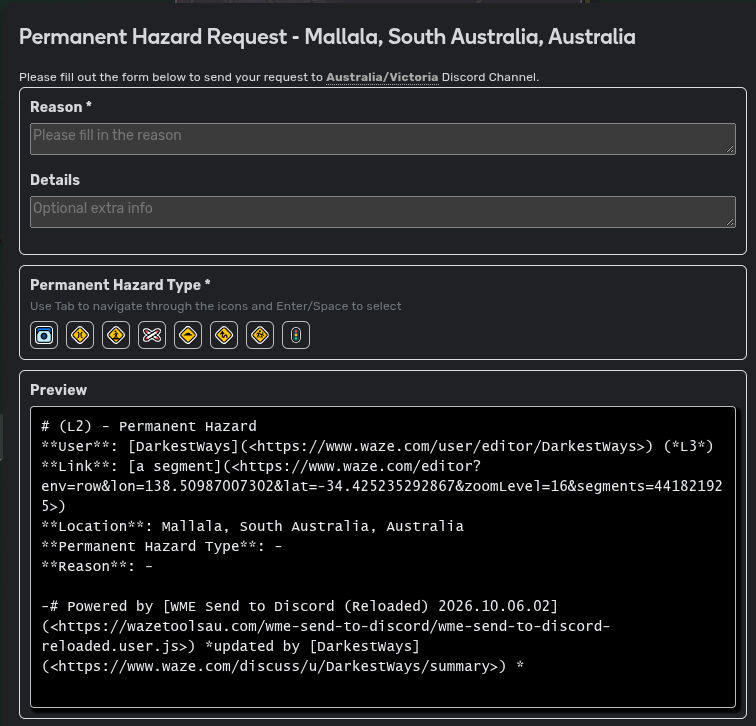756x726 pixels.
Task: Select the traffic light hazard icon
Action: tap(296, 335)
